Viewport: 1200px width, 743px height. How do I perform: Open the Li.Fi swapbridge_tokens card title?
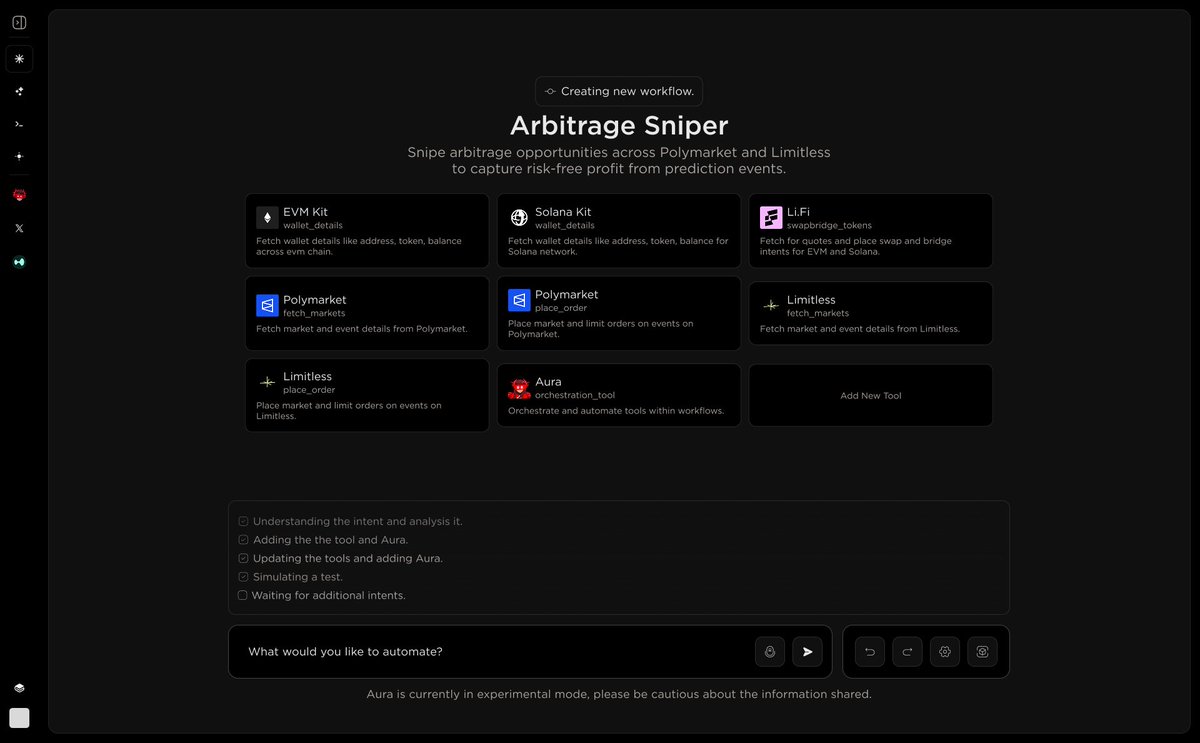tap(798, 212)
